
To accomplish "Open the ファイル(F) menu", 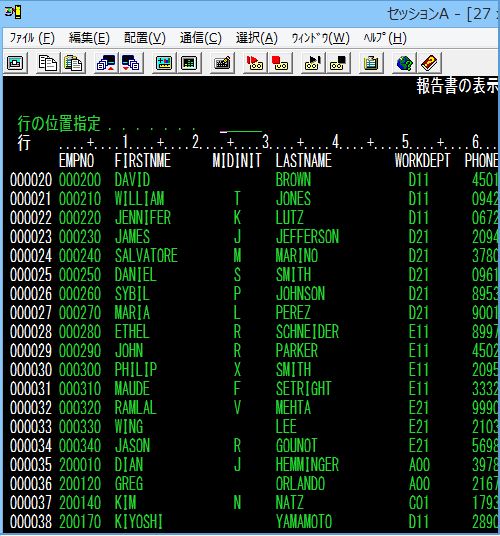I will 31,38.
